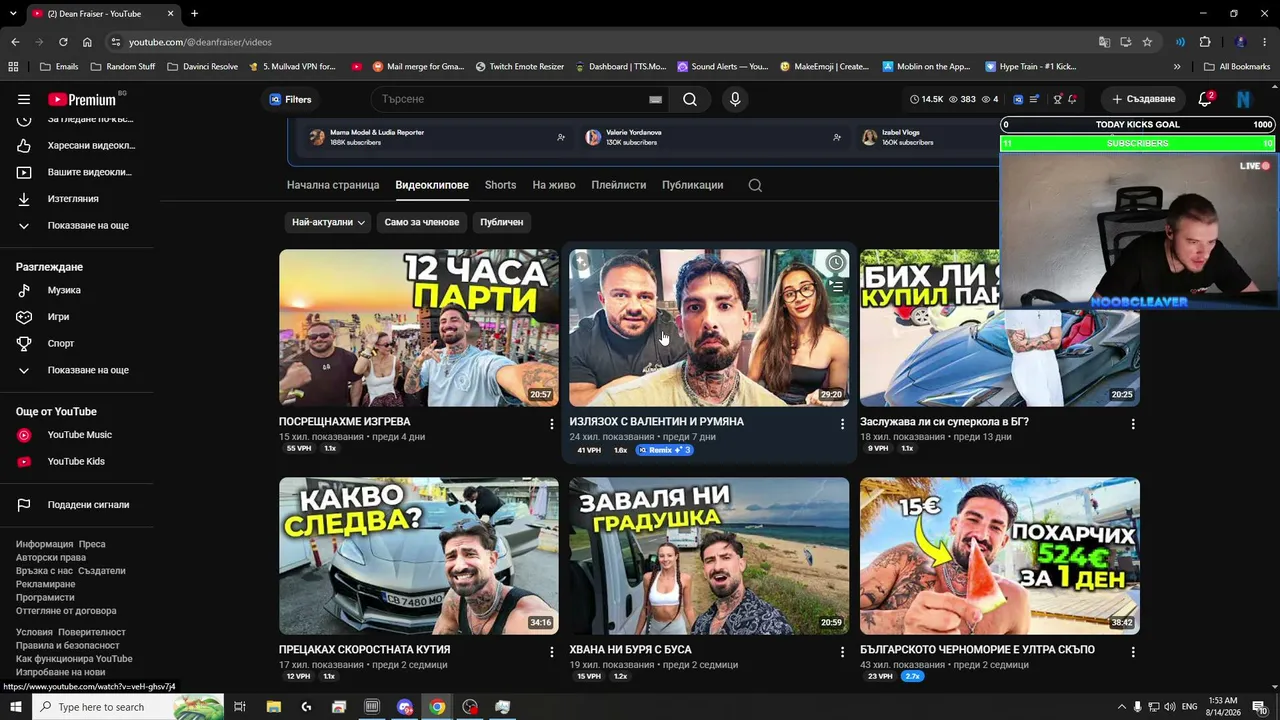Viewport: 1280px width, 720px height.
Task: Open the КАКВО СЛЕДВА video thumbnail
Action: pyautogui.click(x=419, y=556)
